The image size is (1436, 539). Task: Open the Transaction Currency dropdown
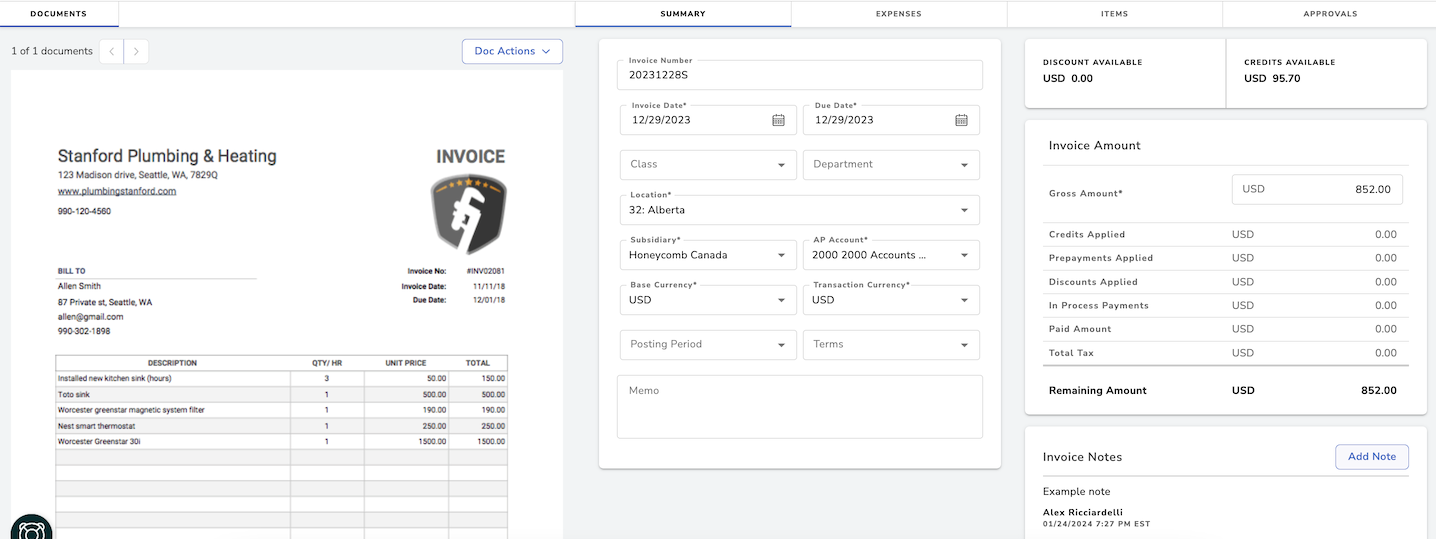point(891,300)
